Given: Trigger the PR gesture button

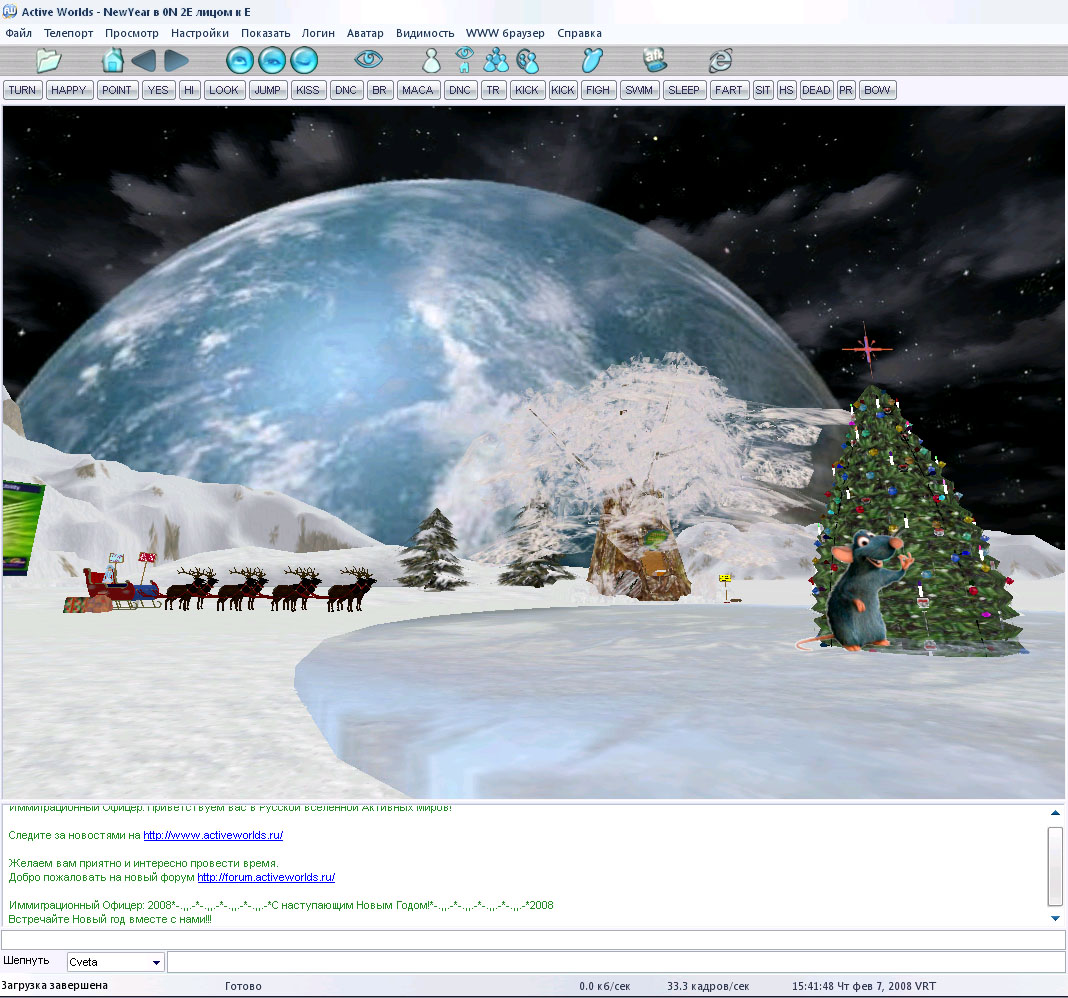Looking at the screenshot, I should point(847,90).
